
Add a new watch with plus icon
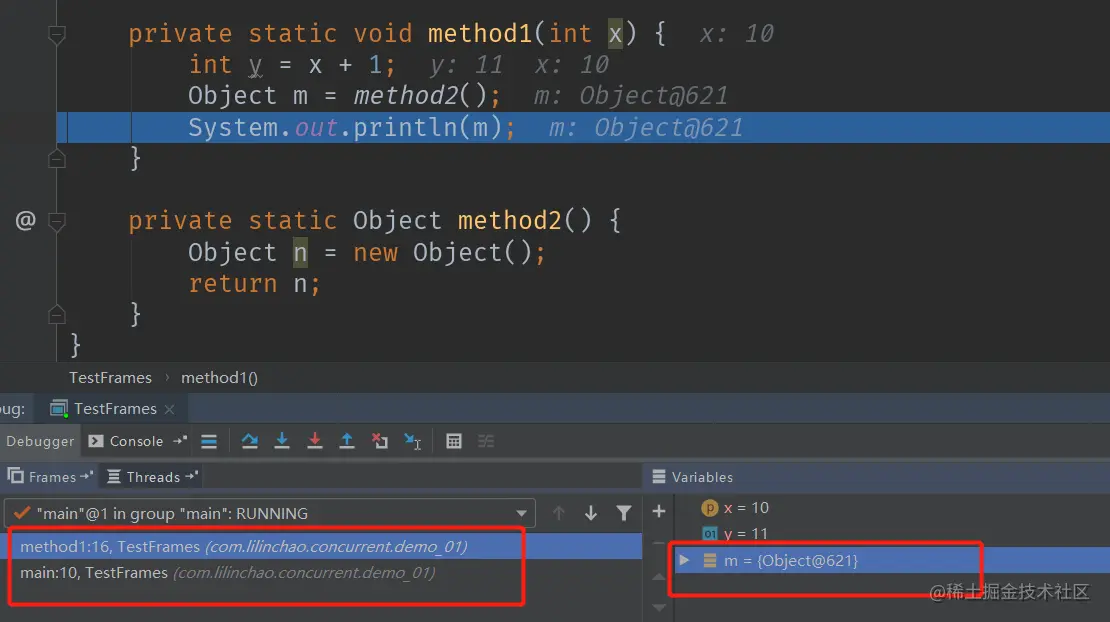coord(658,511)
